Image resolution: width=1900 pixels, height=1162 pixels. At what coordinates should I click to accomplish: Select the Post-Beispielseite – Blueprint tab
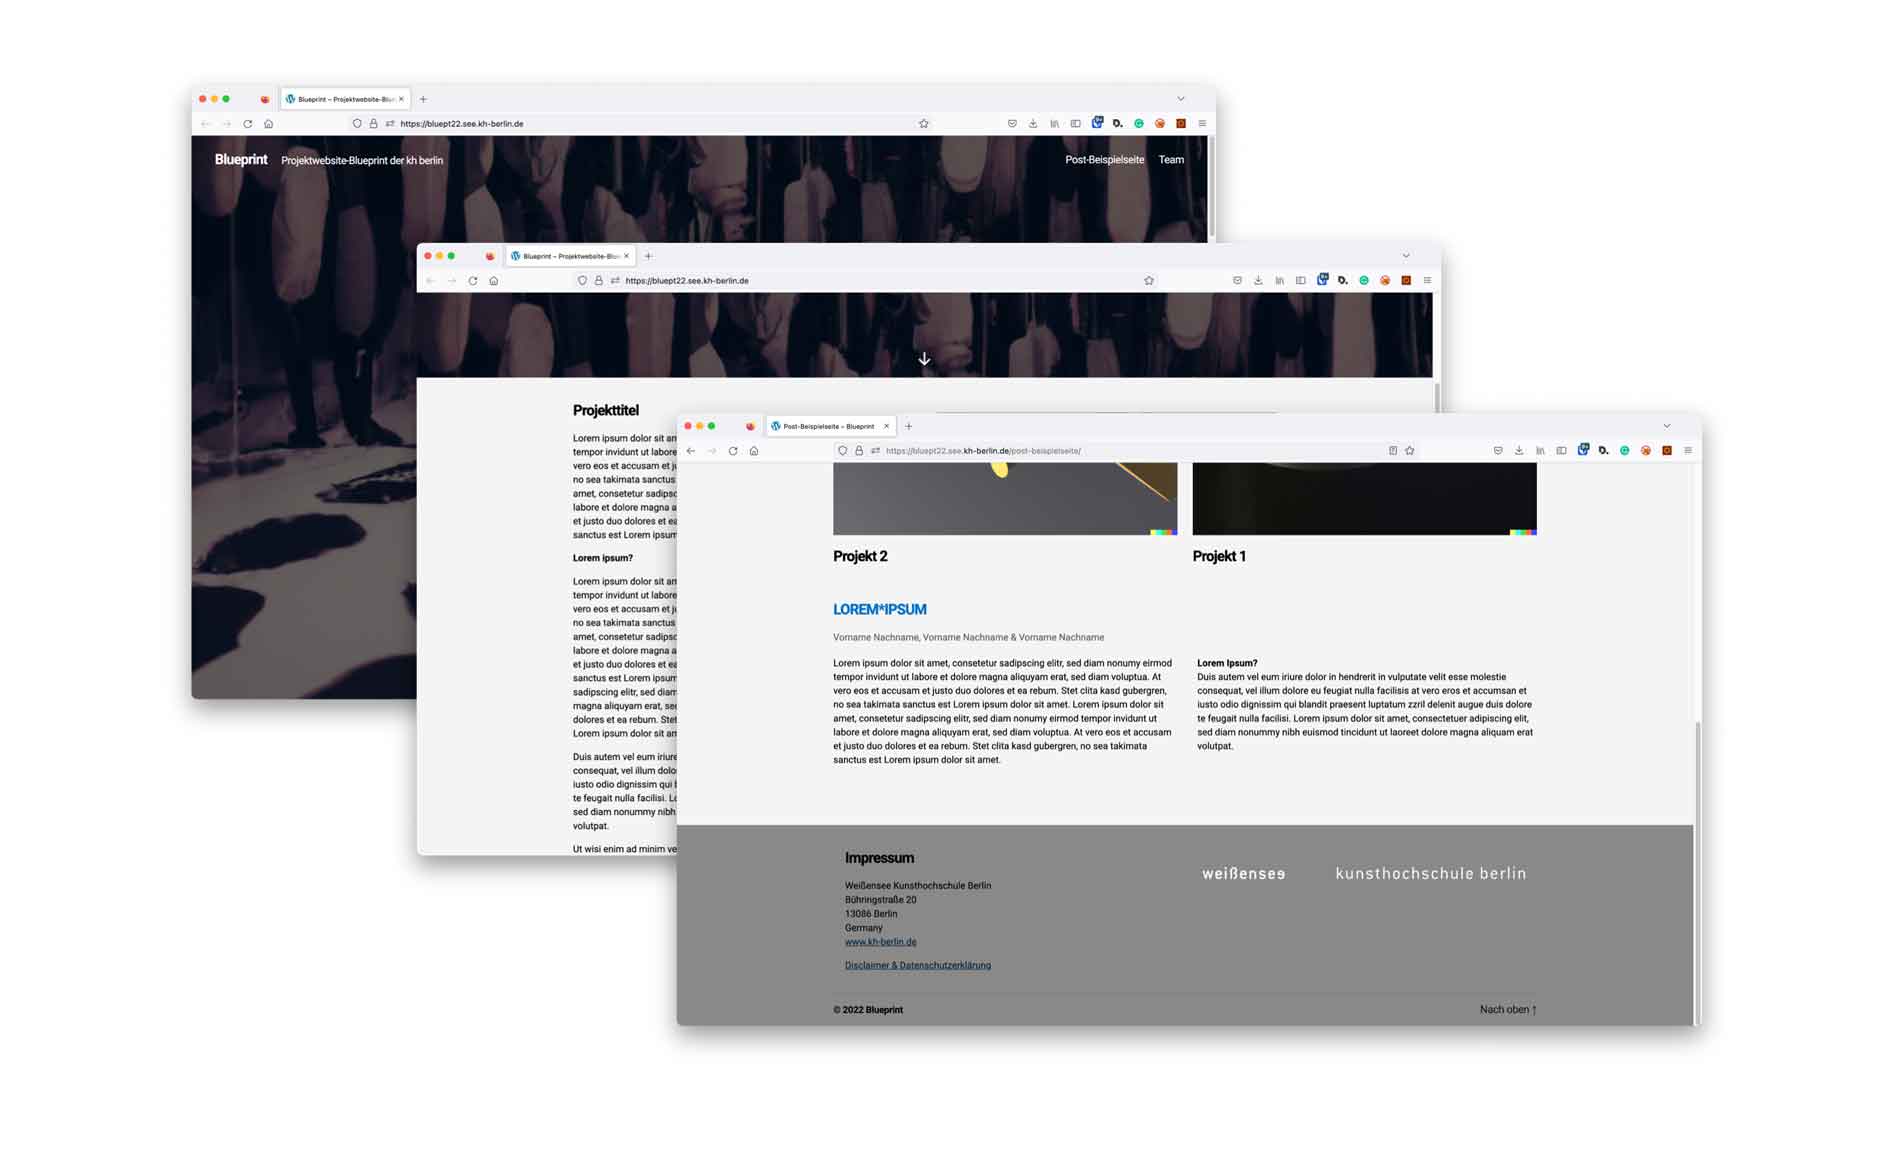(x=830, y=426)
